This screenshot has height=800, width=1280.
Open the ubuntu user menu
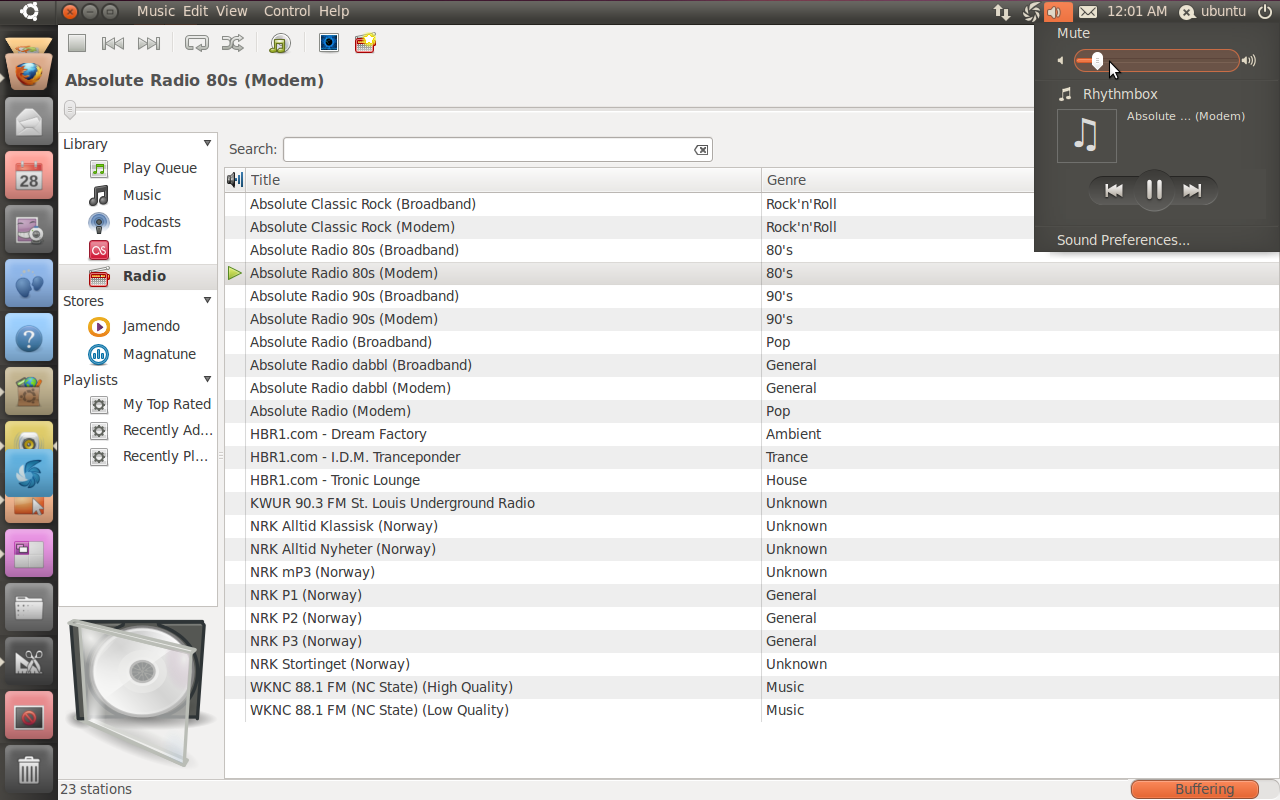pyautogui.click(x=1212, y=11)
